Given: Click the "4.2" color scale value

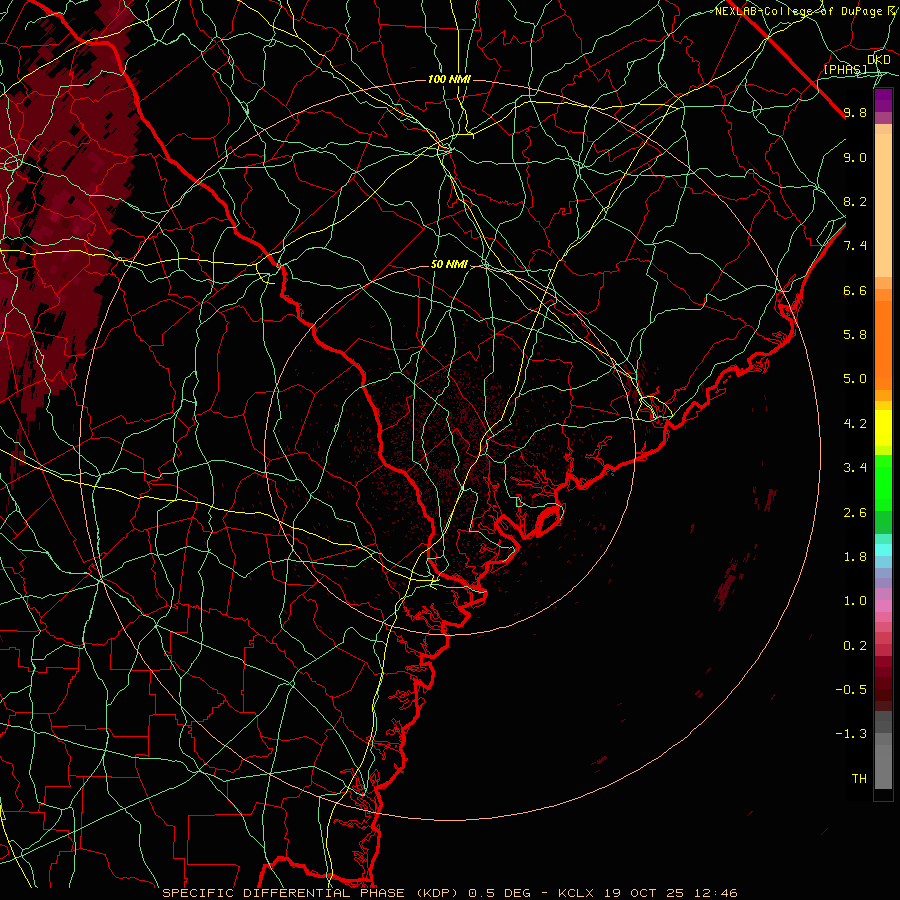Looking at the screenshot, I should 855,424.
